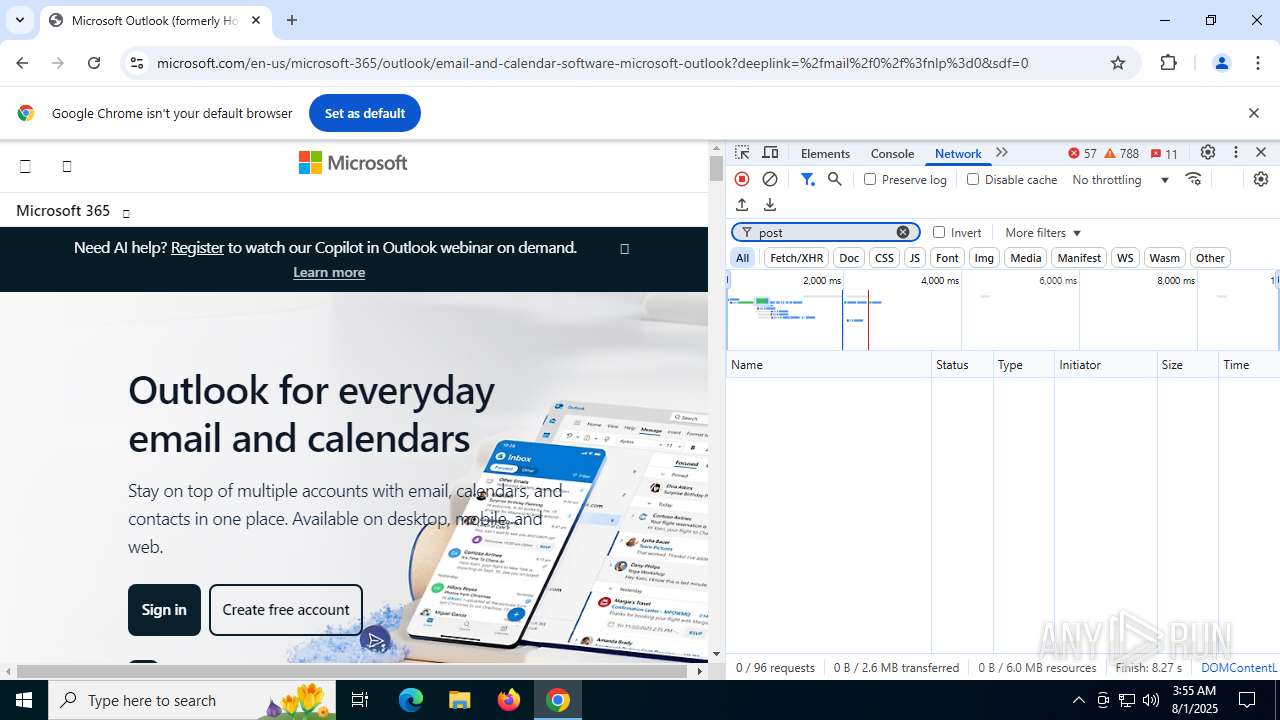1280x720 pixels.
Task: Enable Preserve log checkbox
Action: 870,179
